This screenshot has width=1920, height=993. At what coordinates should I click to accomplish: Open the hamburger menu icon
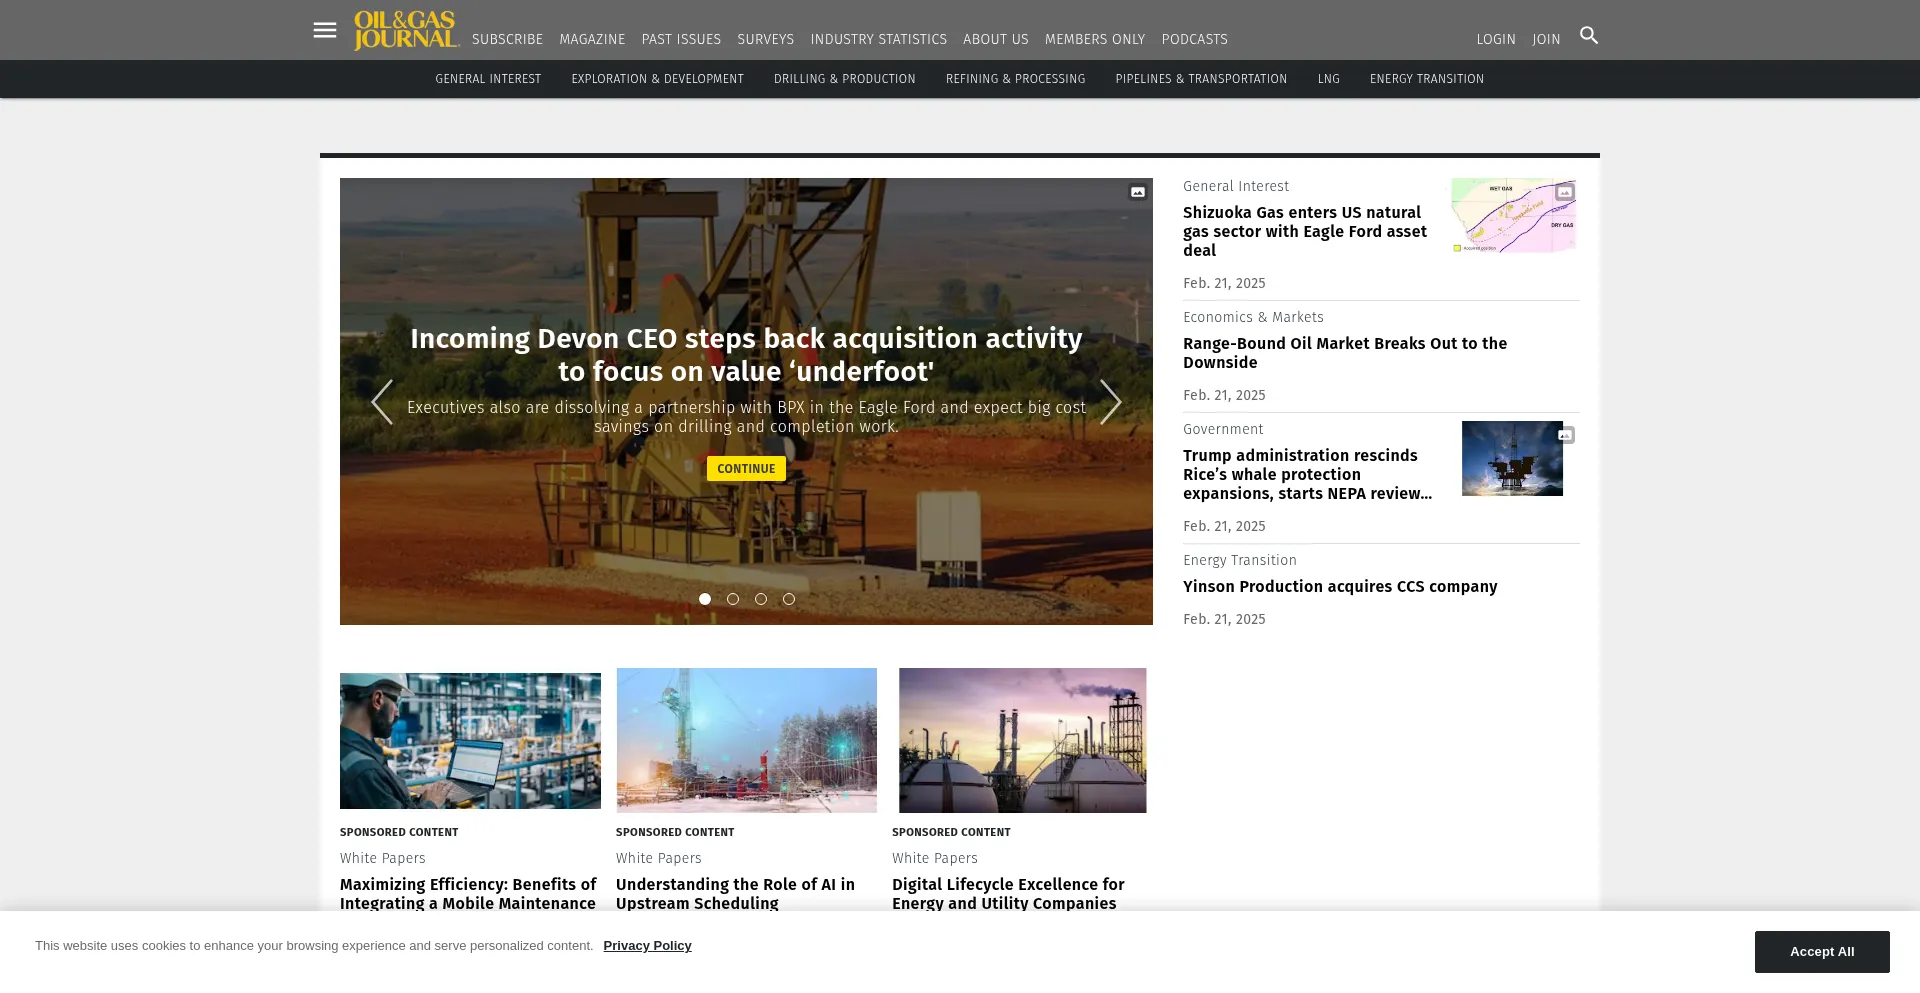(325, 30)
